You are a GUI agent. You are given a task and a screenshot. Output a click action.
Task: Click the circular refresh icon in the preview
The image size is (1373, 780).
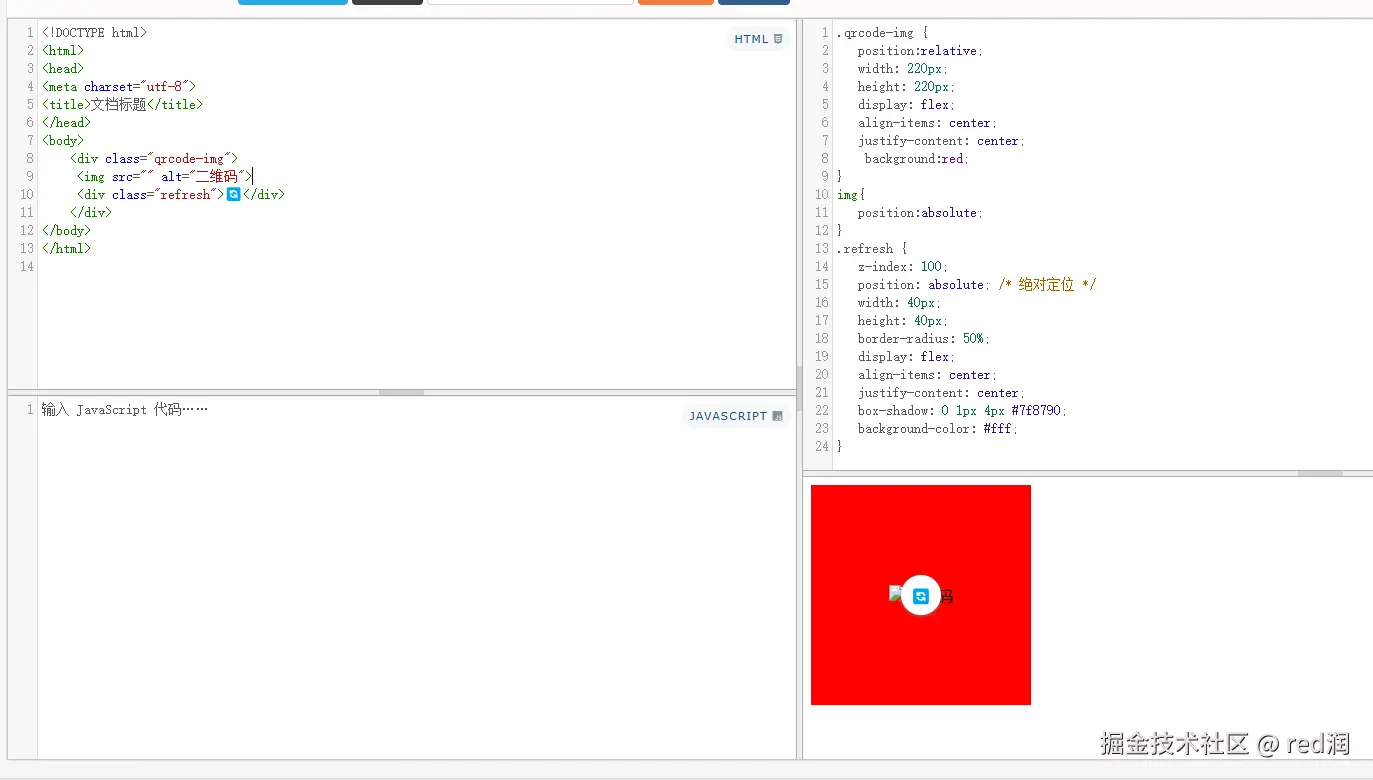click(921, 596)
